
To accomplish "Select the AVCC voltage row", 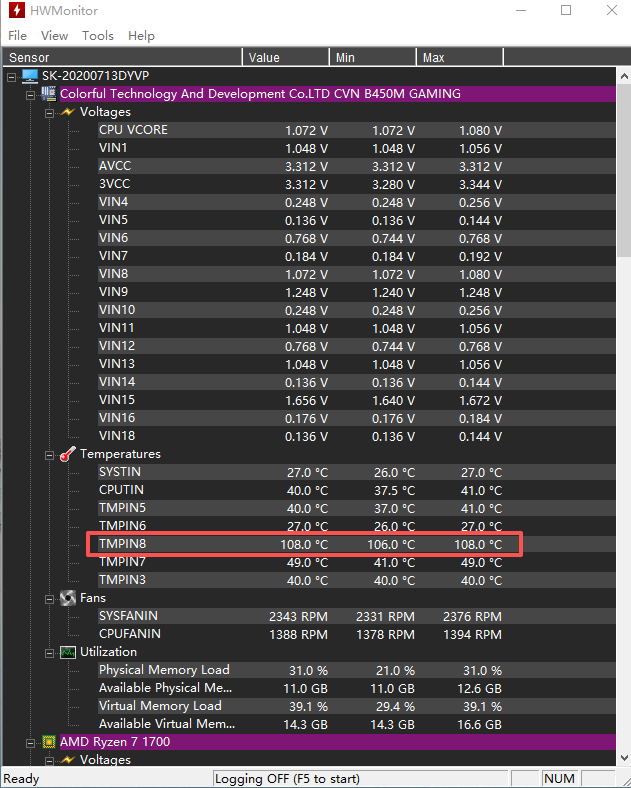I will [357, 166].
